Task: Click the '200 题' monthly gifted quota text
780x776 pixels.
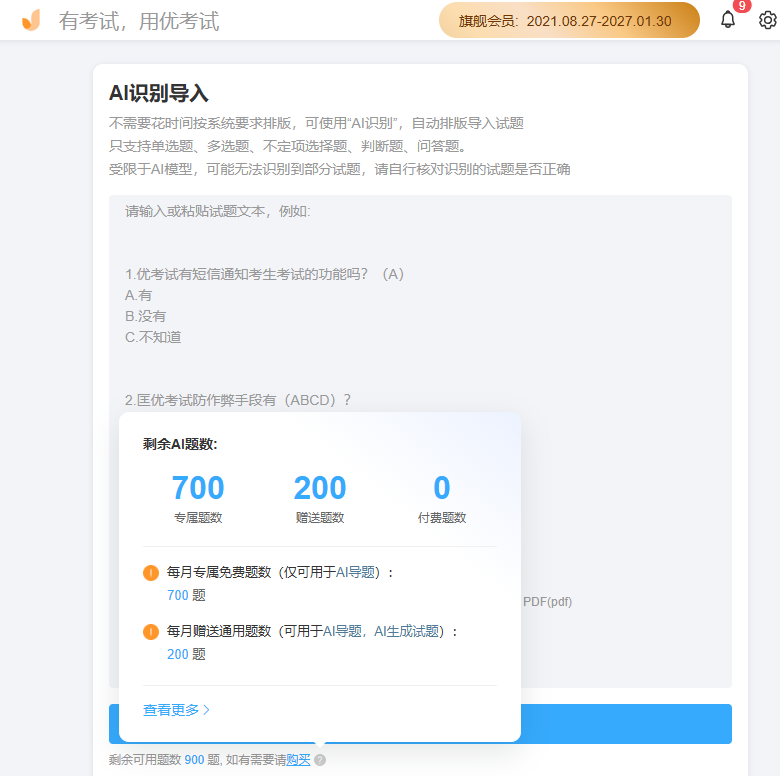Action: tap(186, 654)
